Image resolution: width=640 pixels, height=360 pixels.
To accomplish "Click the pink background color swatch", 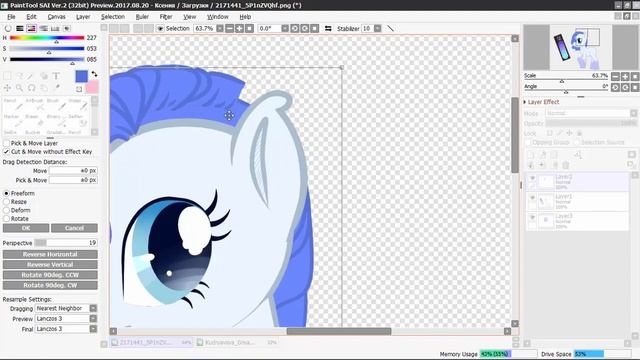I will click(x=92, y=87).
